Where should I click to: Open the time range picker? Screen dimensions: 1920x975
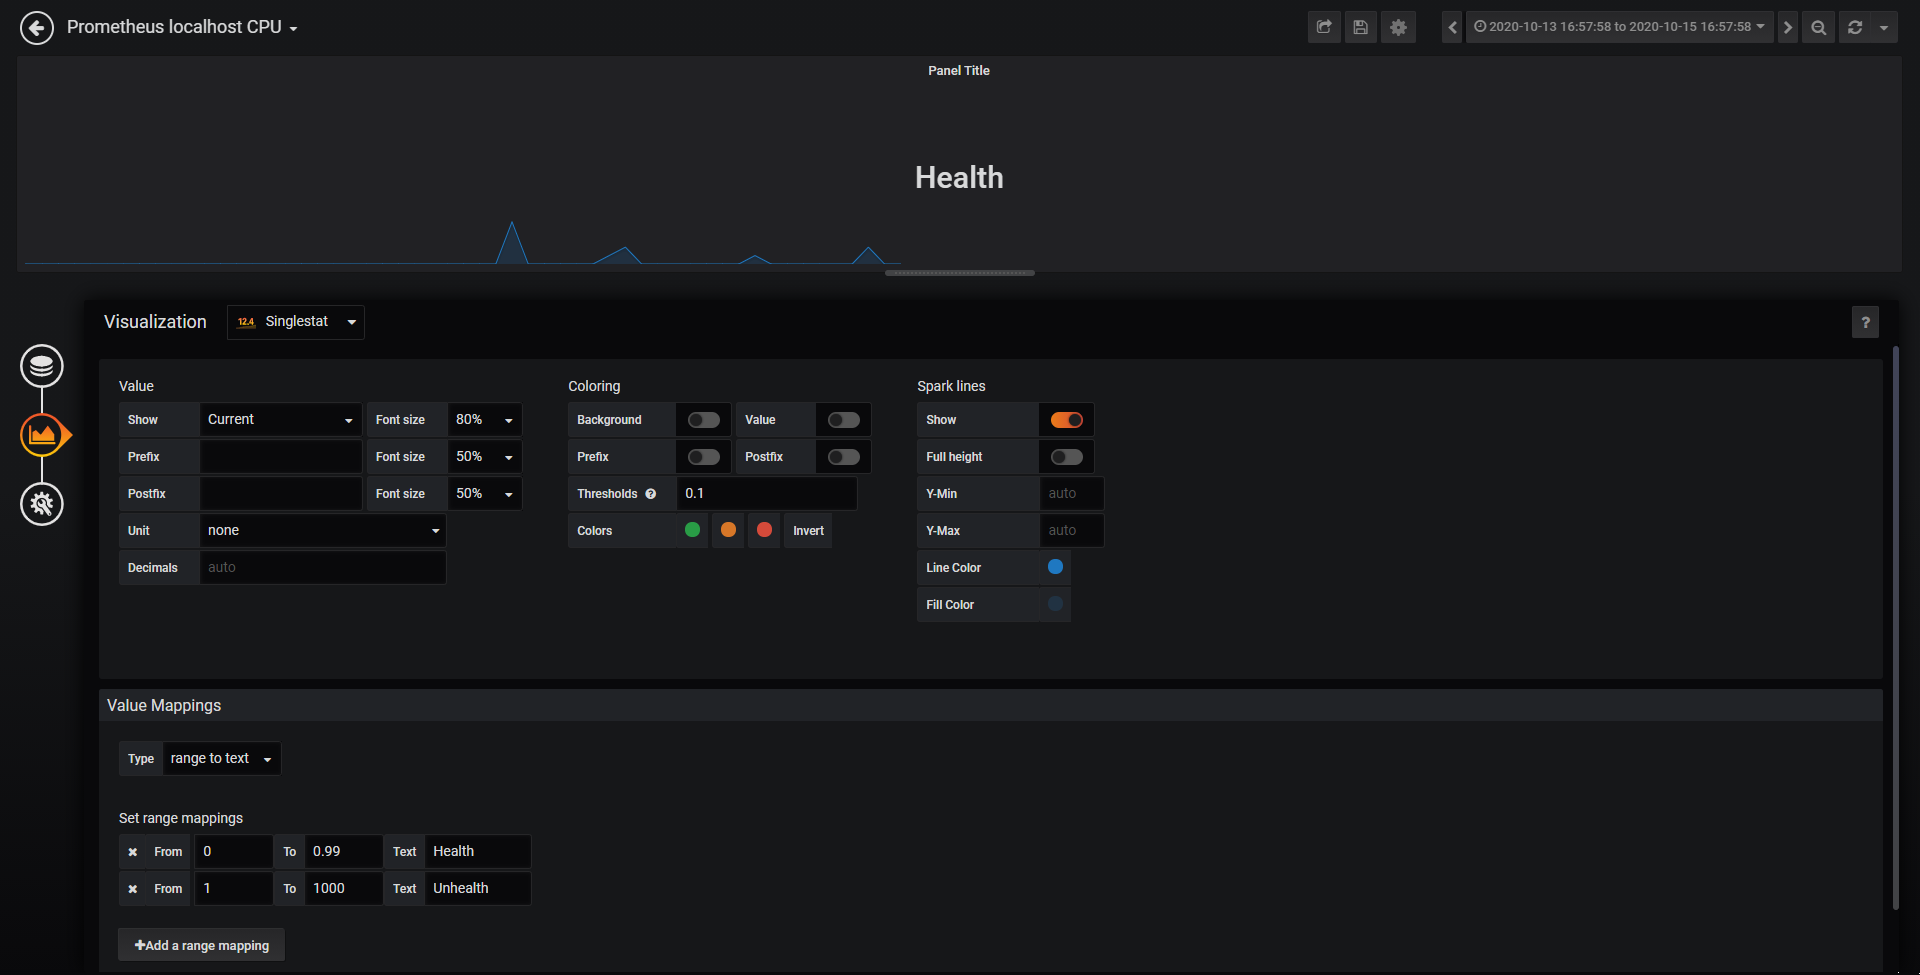[x=1620, y=27]
